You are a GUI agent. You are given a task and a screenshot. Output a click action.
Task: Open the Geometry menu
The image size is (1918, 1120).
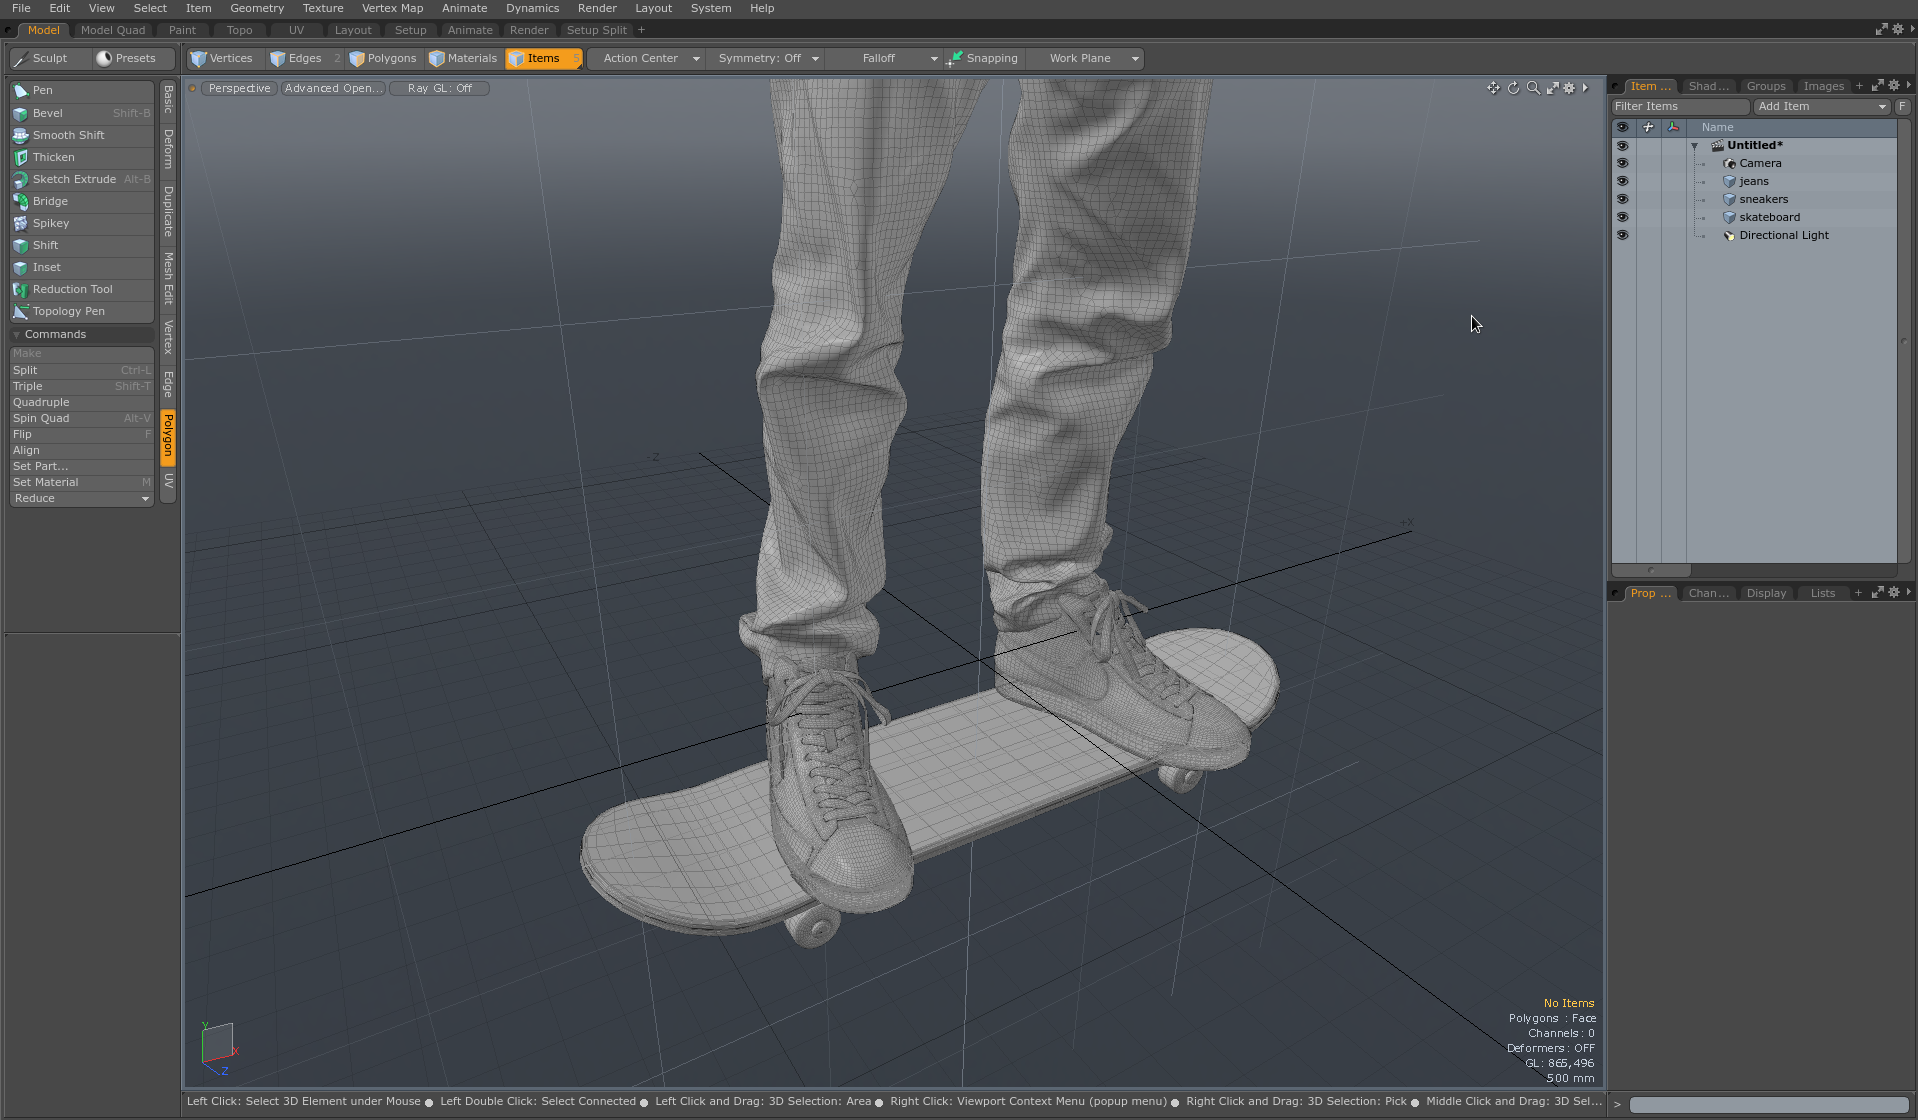pos(256,8)
